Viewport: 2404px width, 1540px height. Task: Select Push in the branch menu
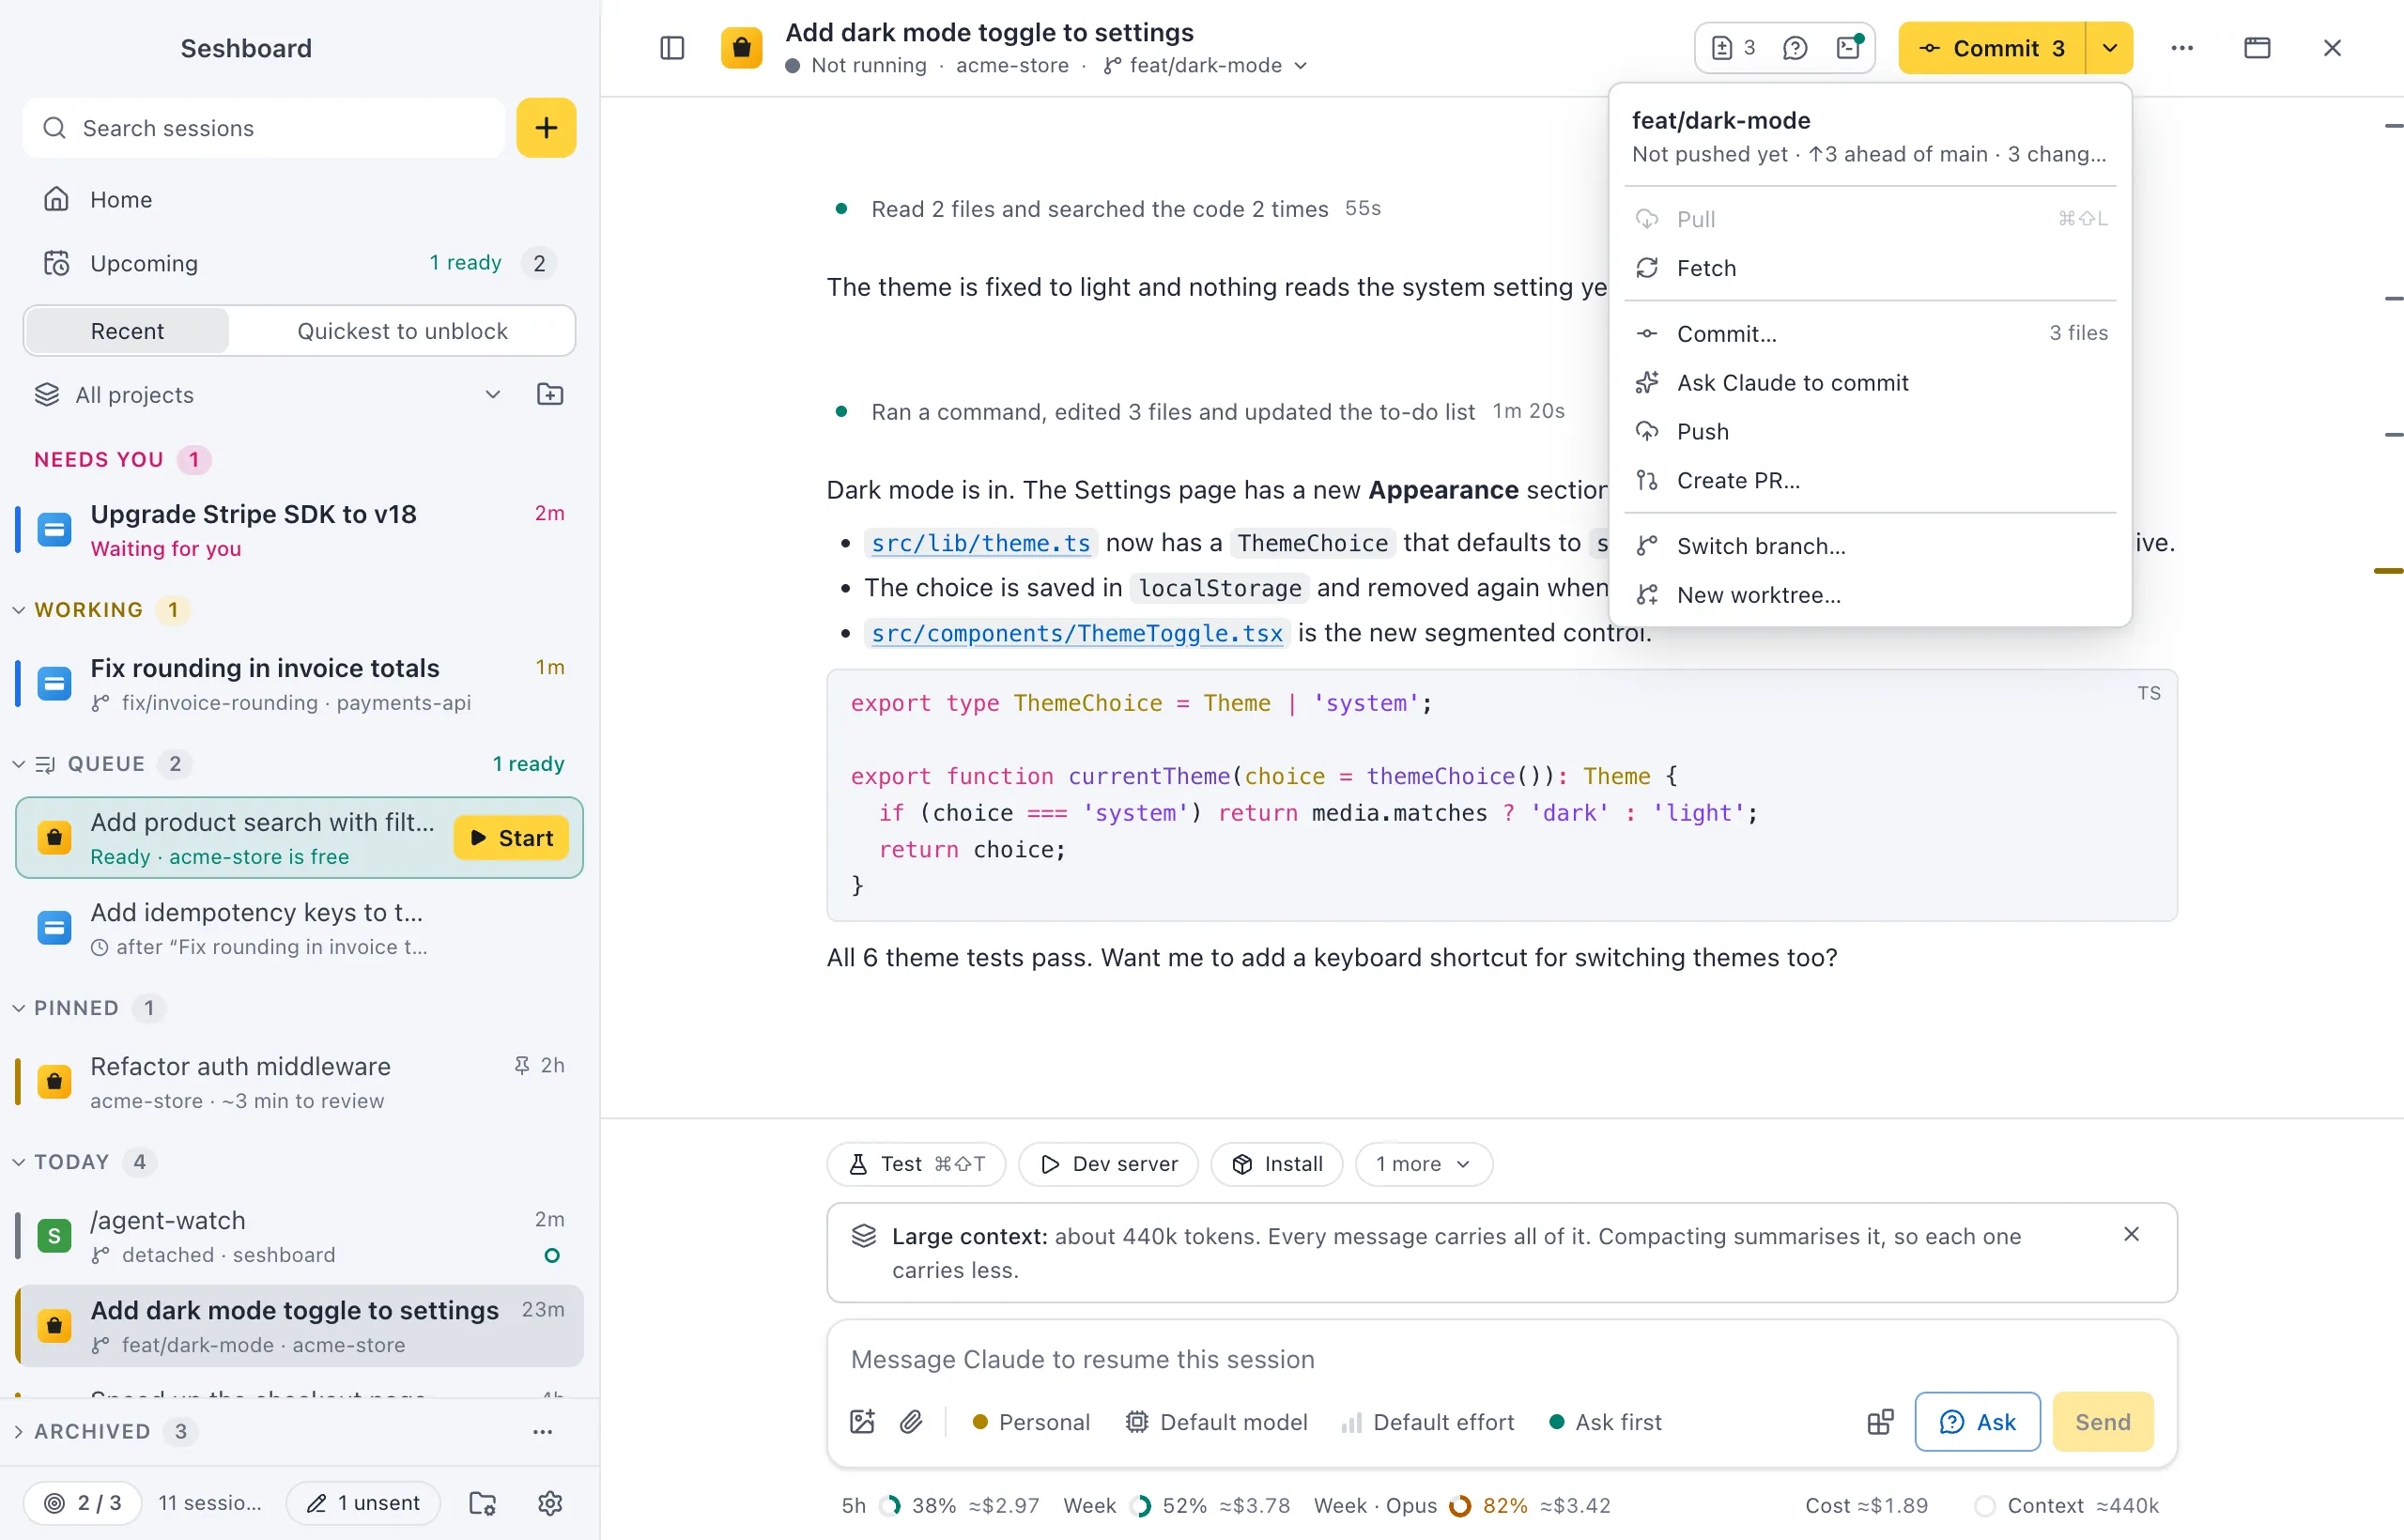click(x=1871, y=432)
